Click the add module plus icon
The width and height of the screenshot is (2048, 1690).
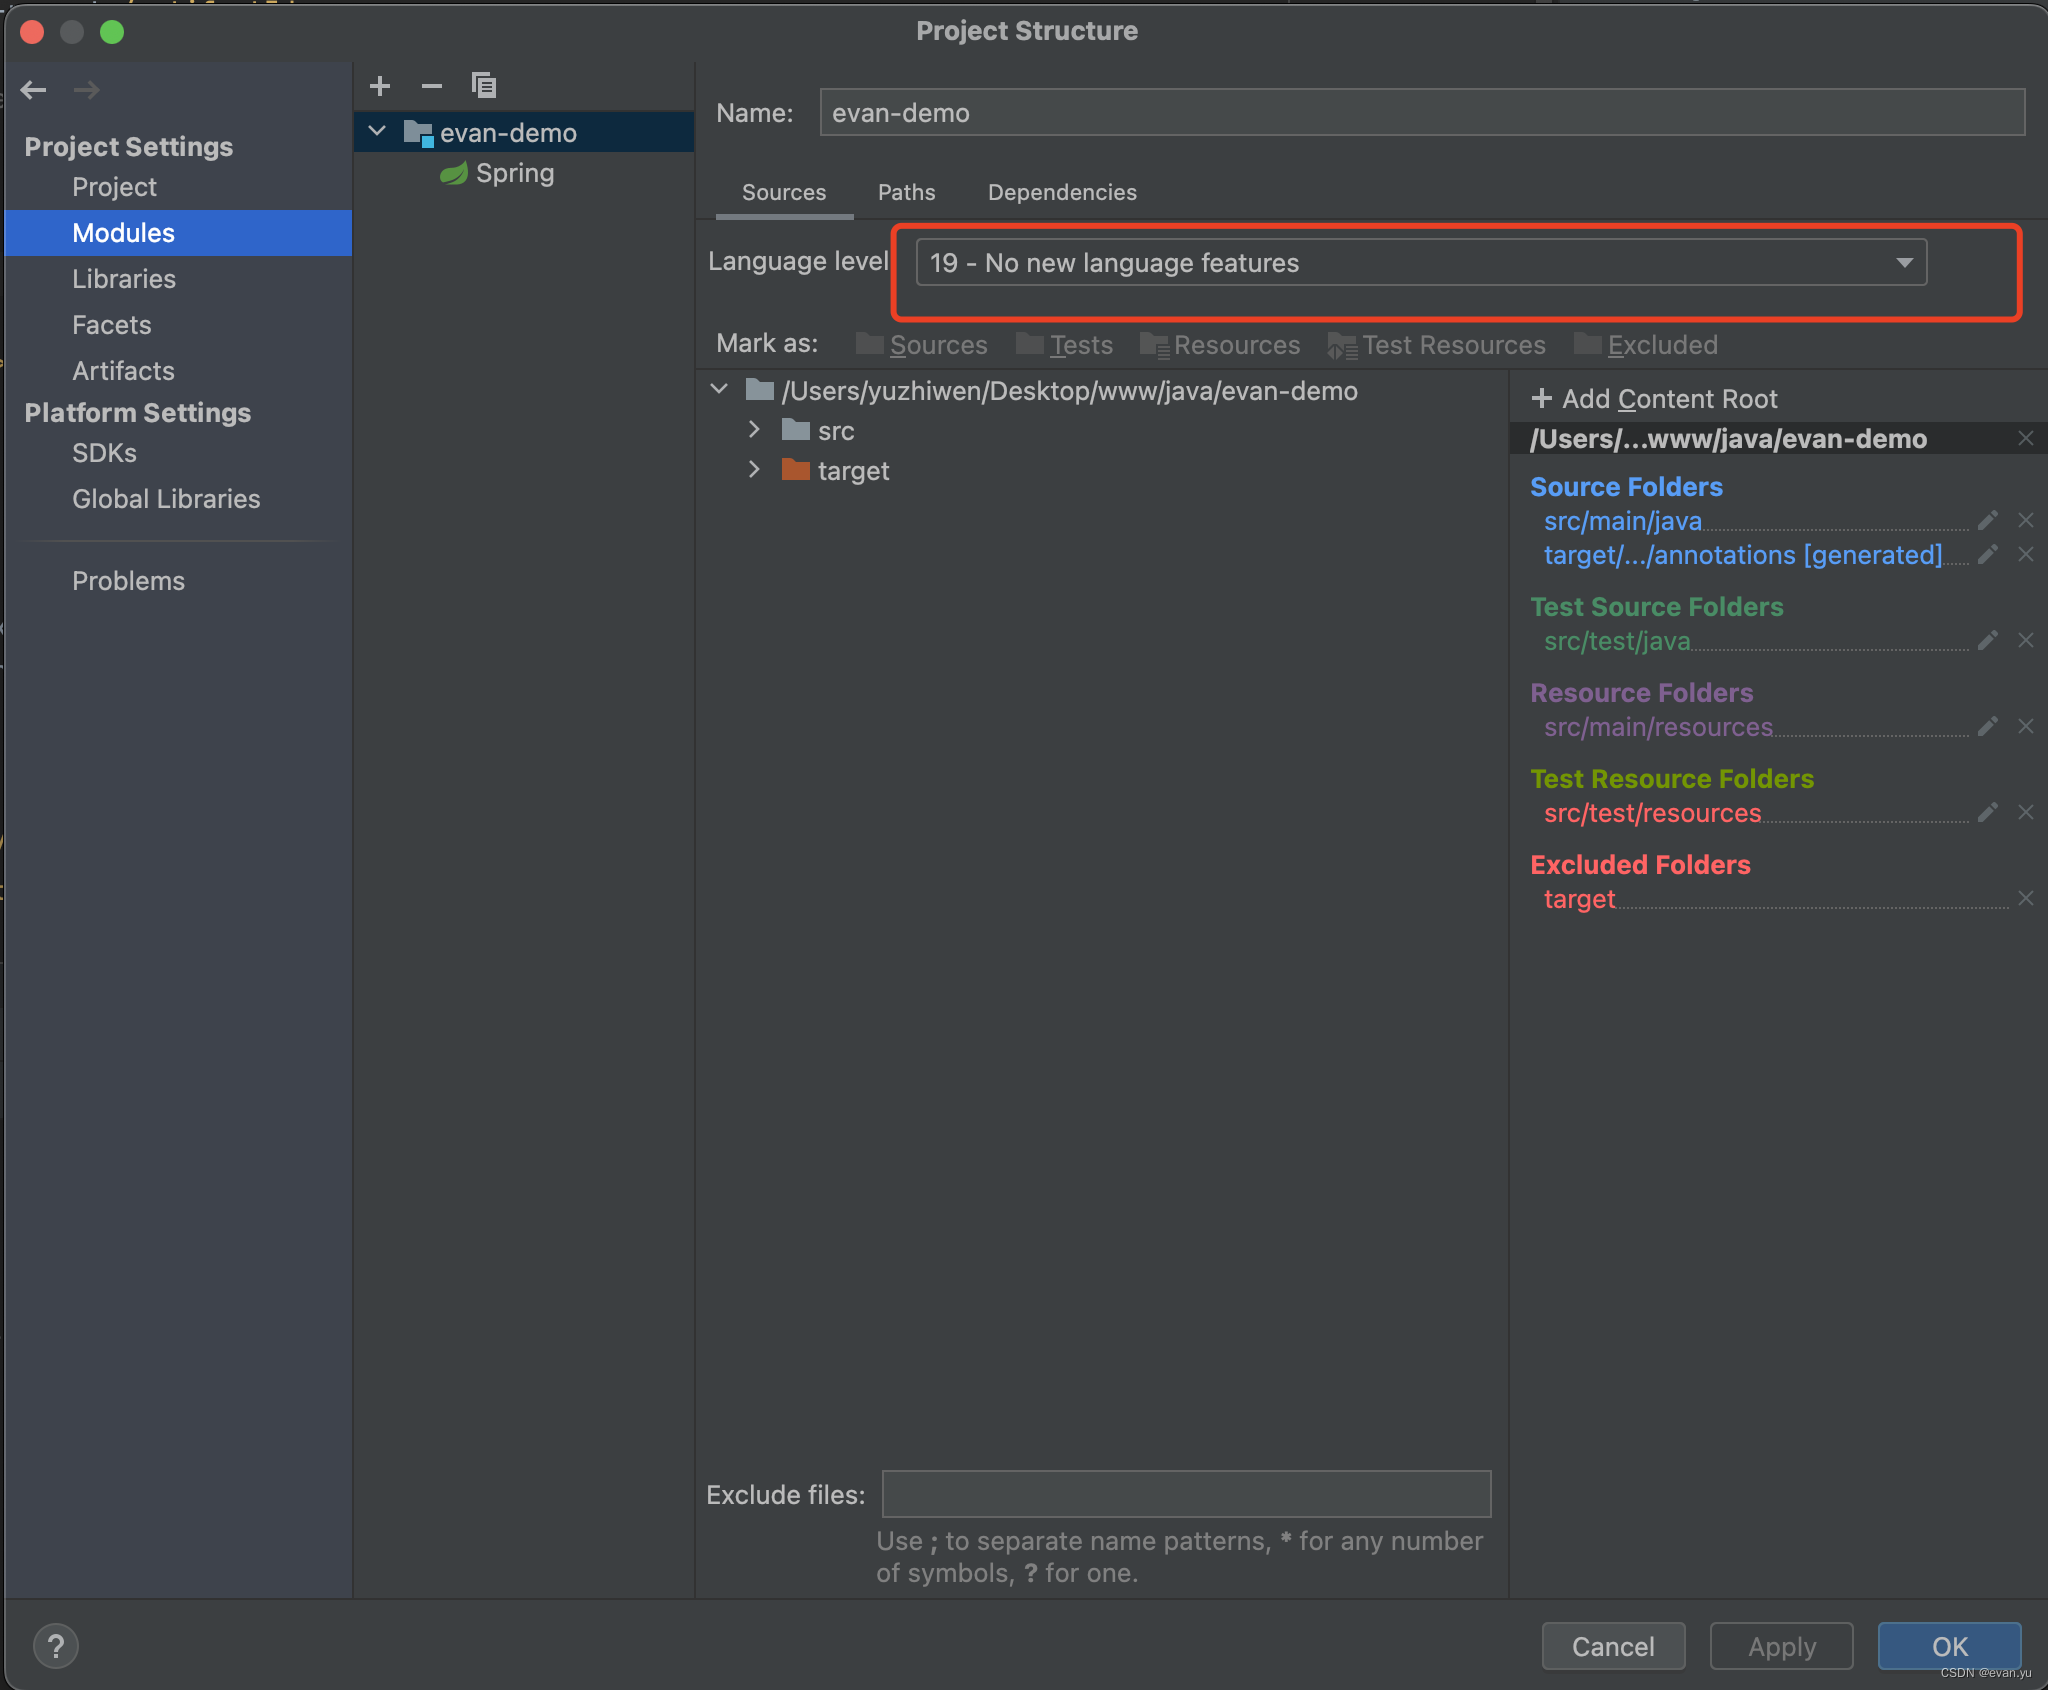(380, 86)
